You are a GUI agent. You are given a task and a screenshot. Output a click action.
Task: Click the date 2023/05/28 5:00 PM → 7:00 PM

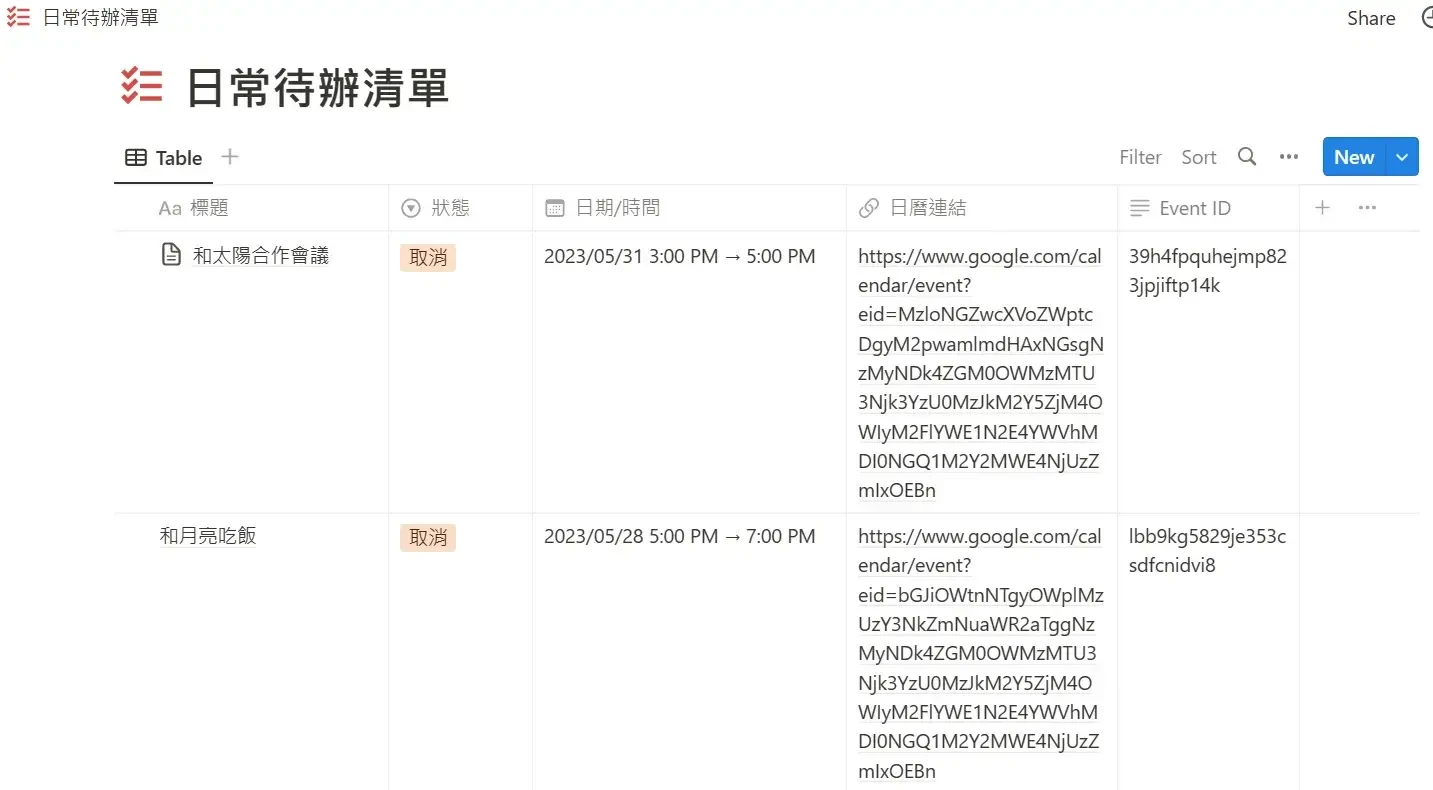pos(680,537)
